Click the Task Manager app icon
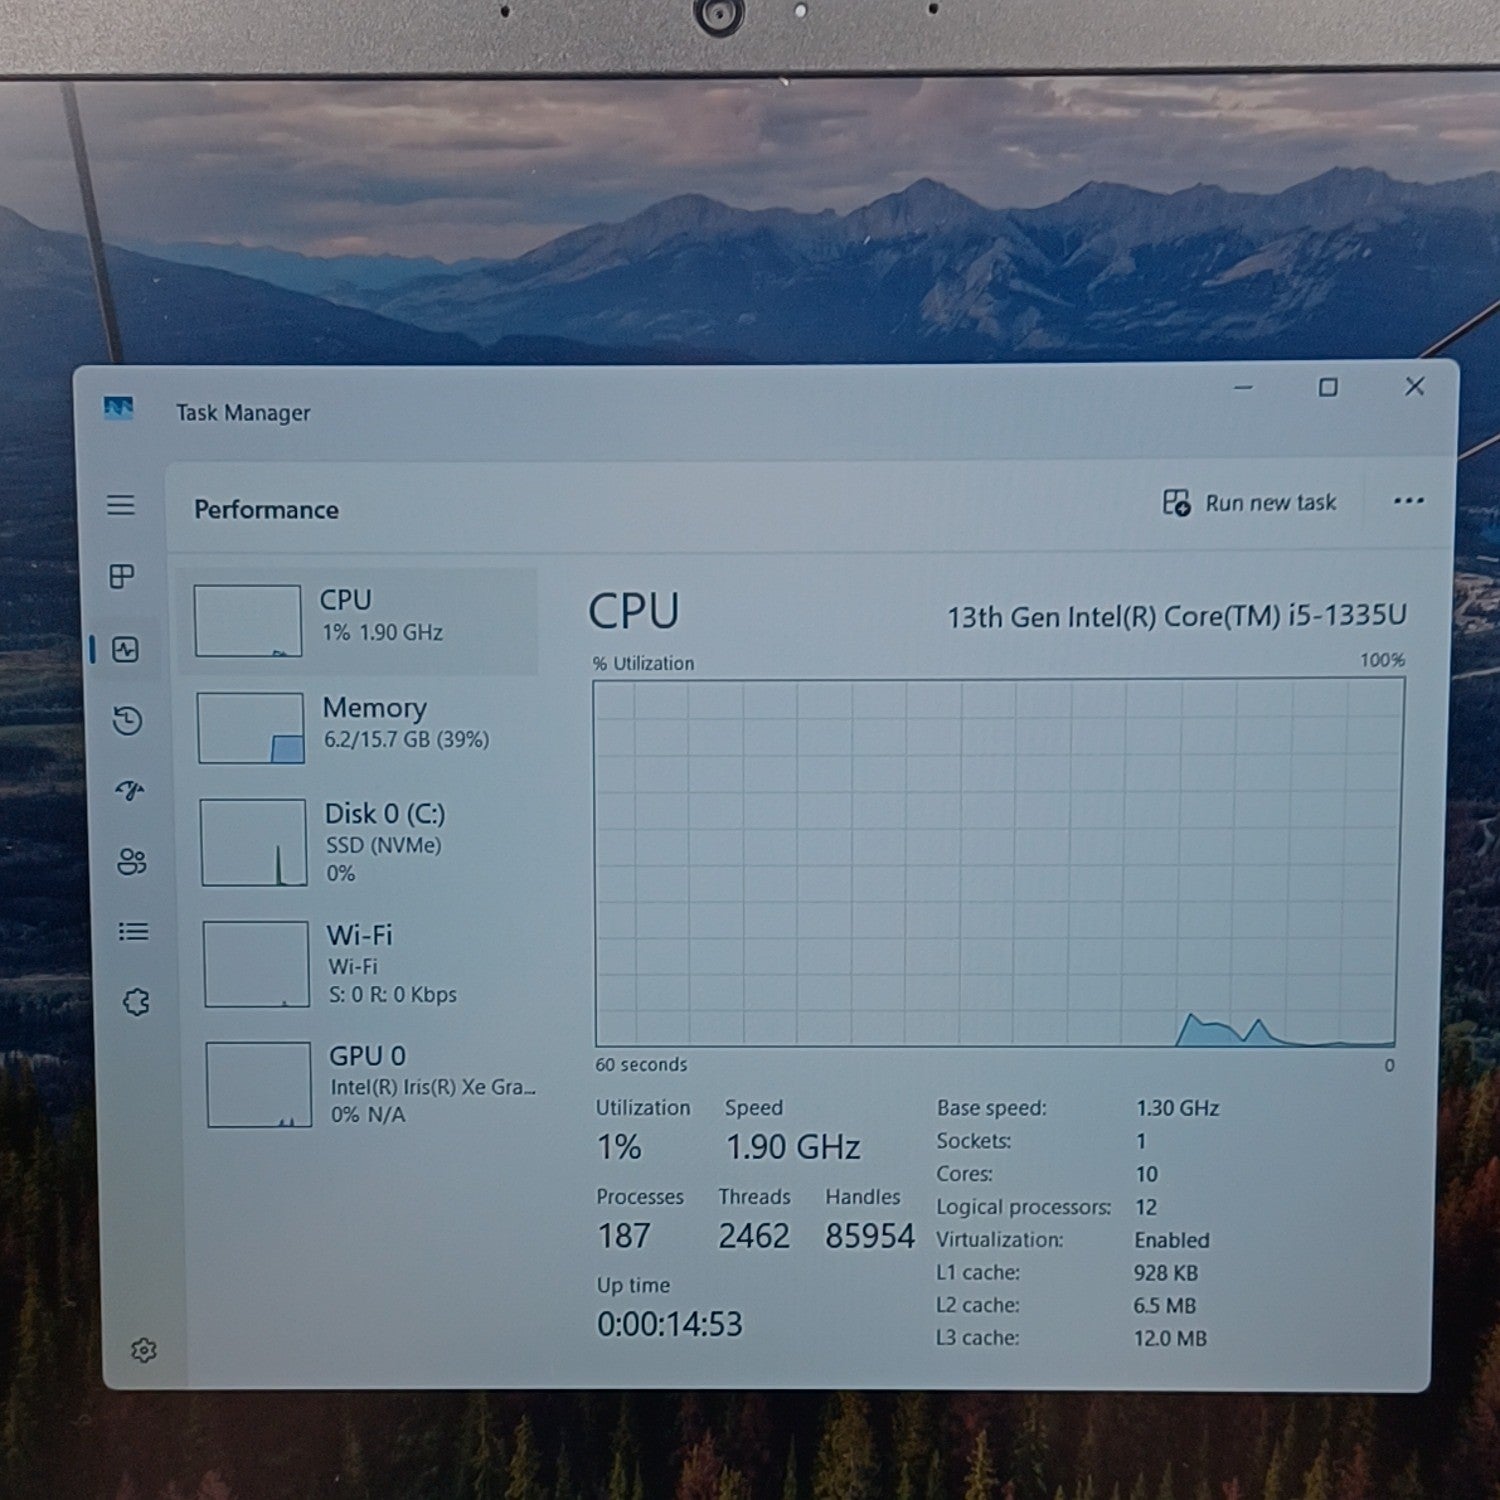This screenshot has height=1500, width=1500. [x=118, y=408]
